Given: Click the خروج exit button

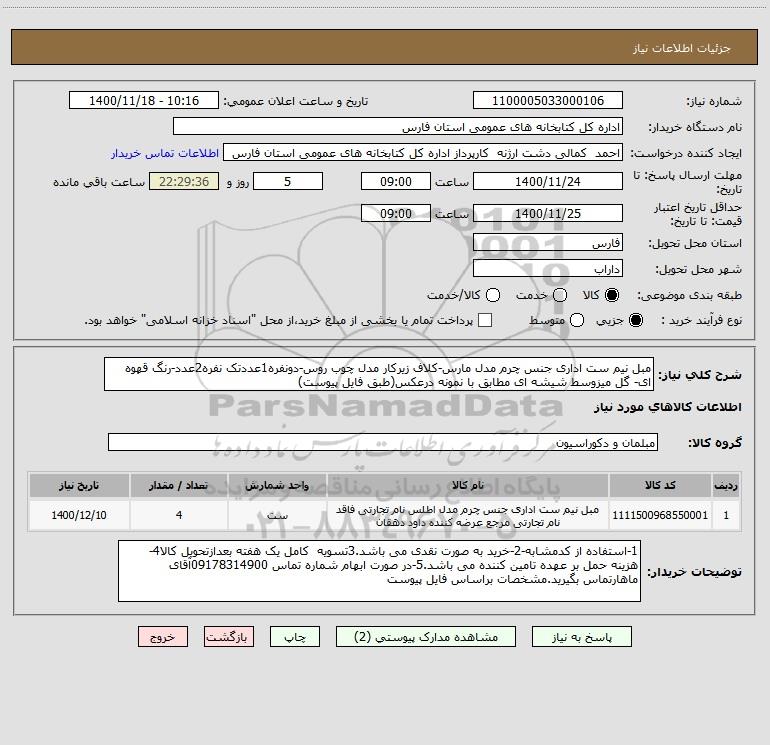Looking at the screenshot, I should click(x=163, y=637).
